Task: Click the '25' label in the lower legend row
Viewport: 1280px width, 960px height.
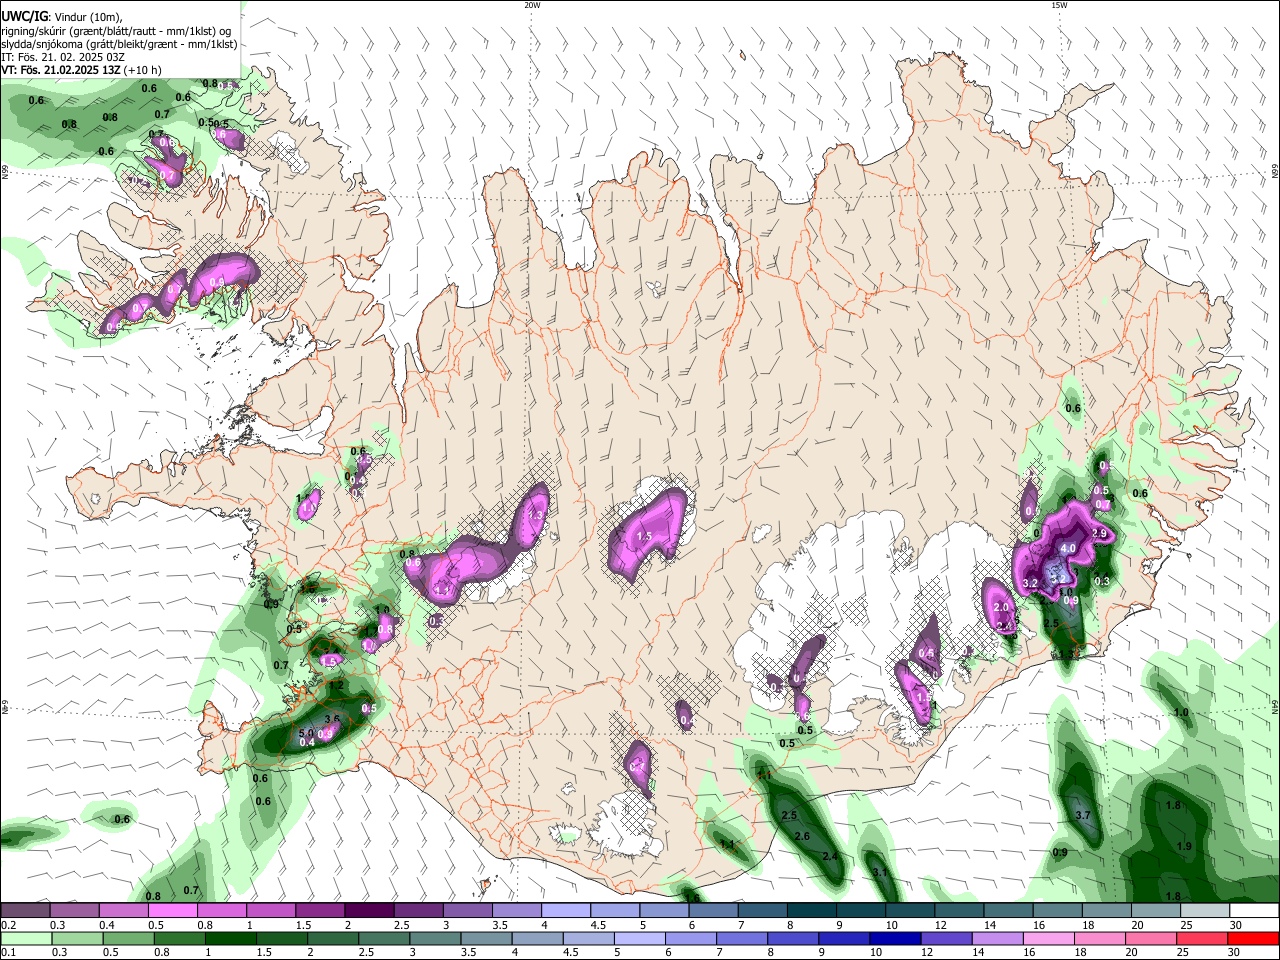Action: click(1182, 953)
